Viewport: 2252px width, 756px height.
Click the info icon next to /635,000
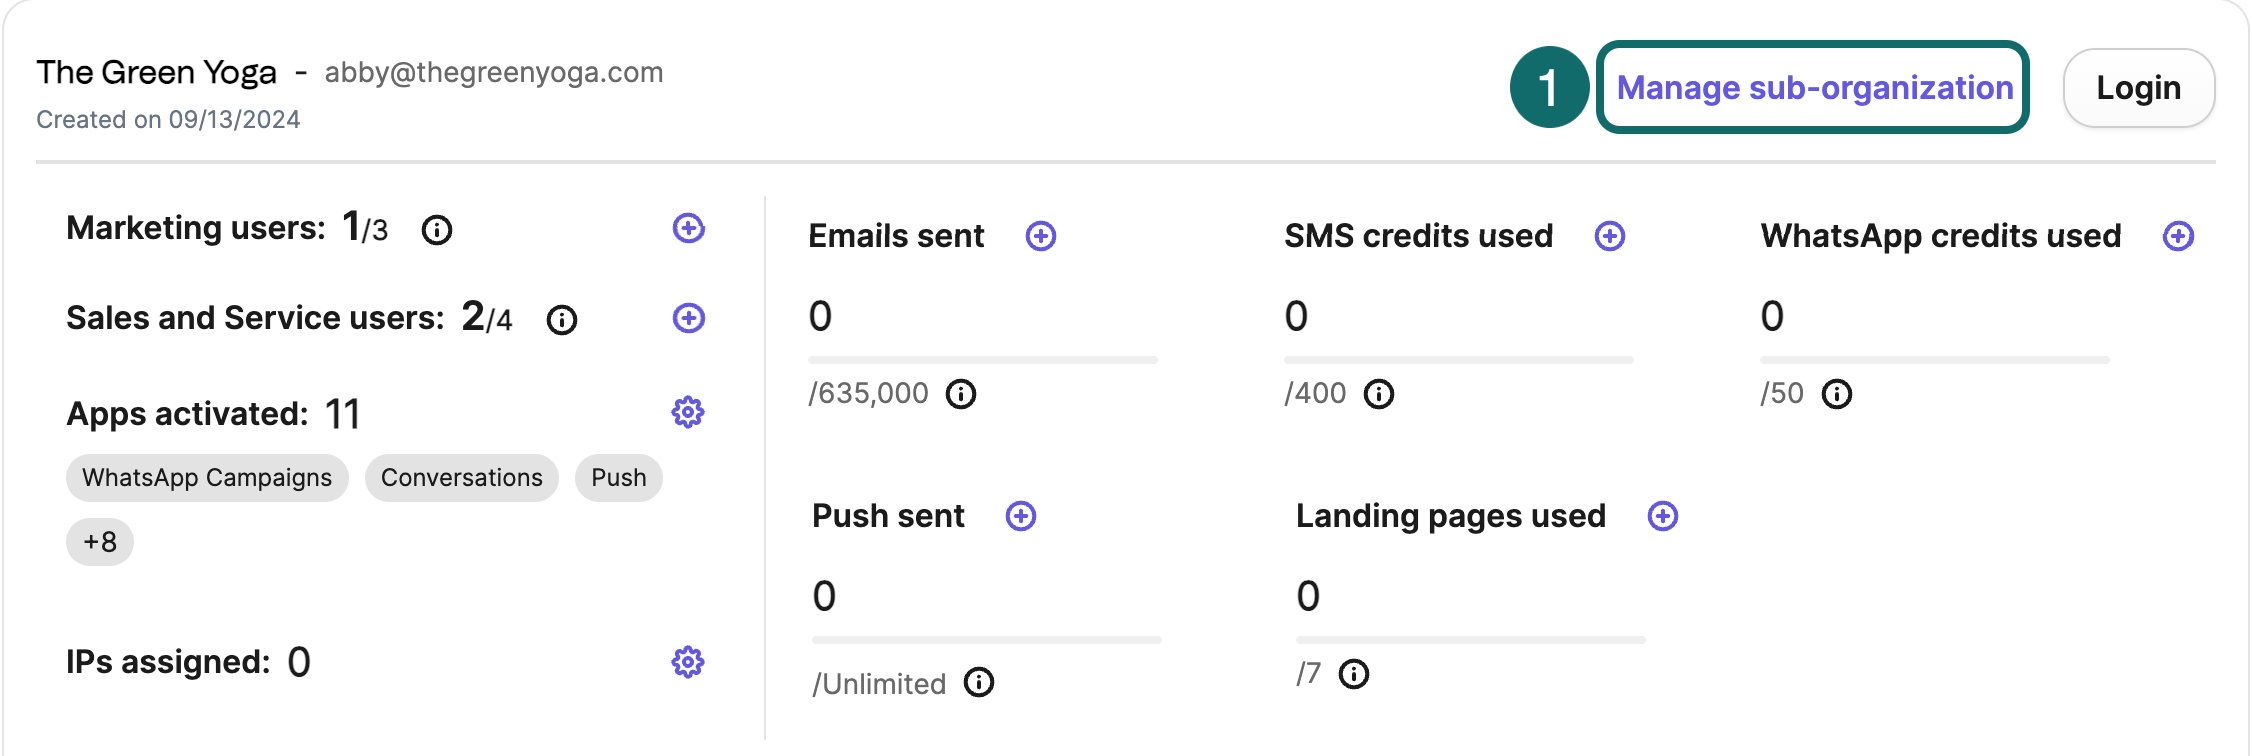[962, 394]
